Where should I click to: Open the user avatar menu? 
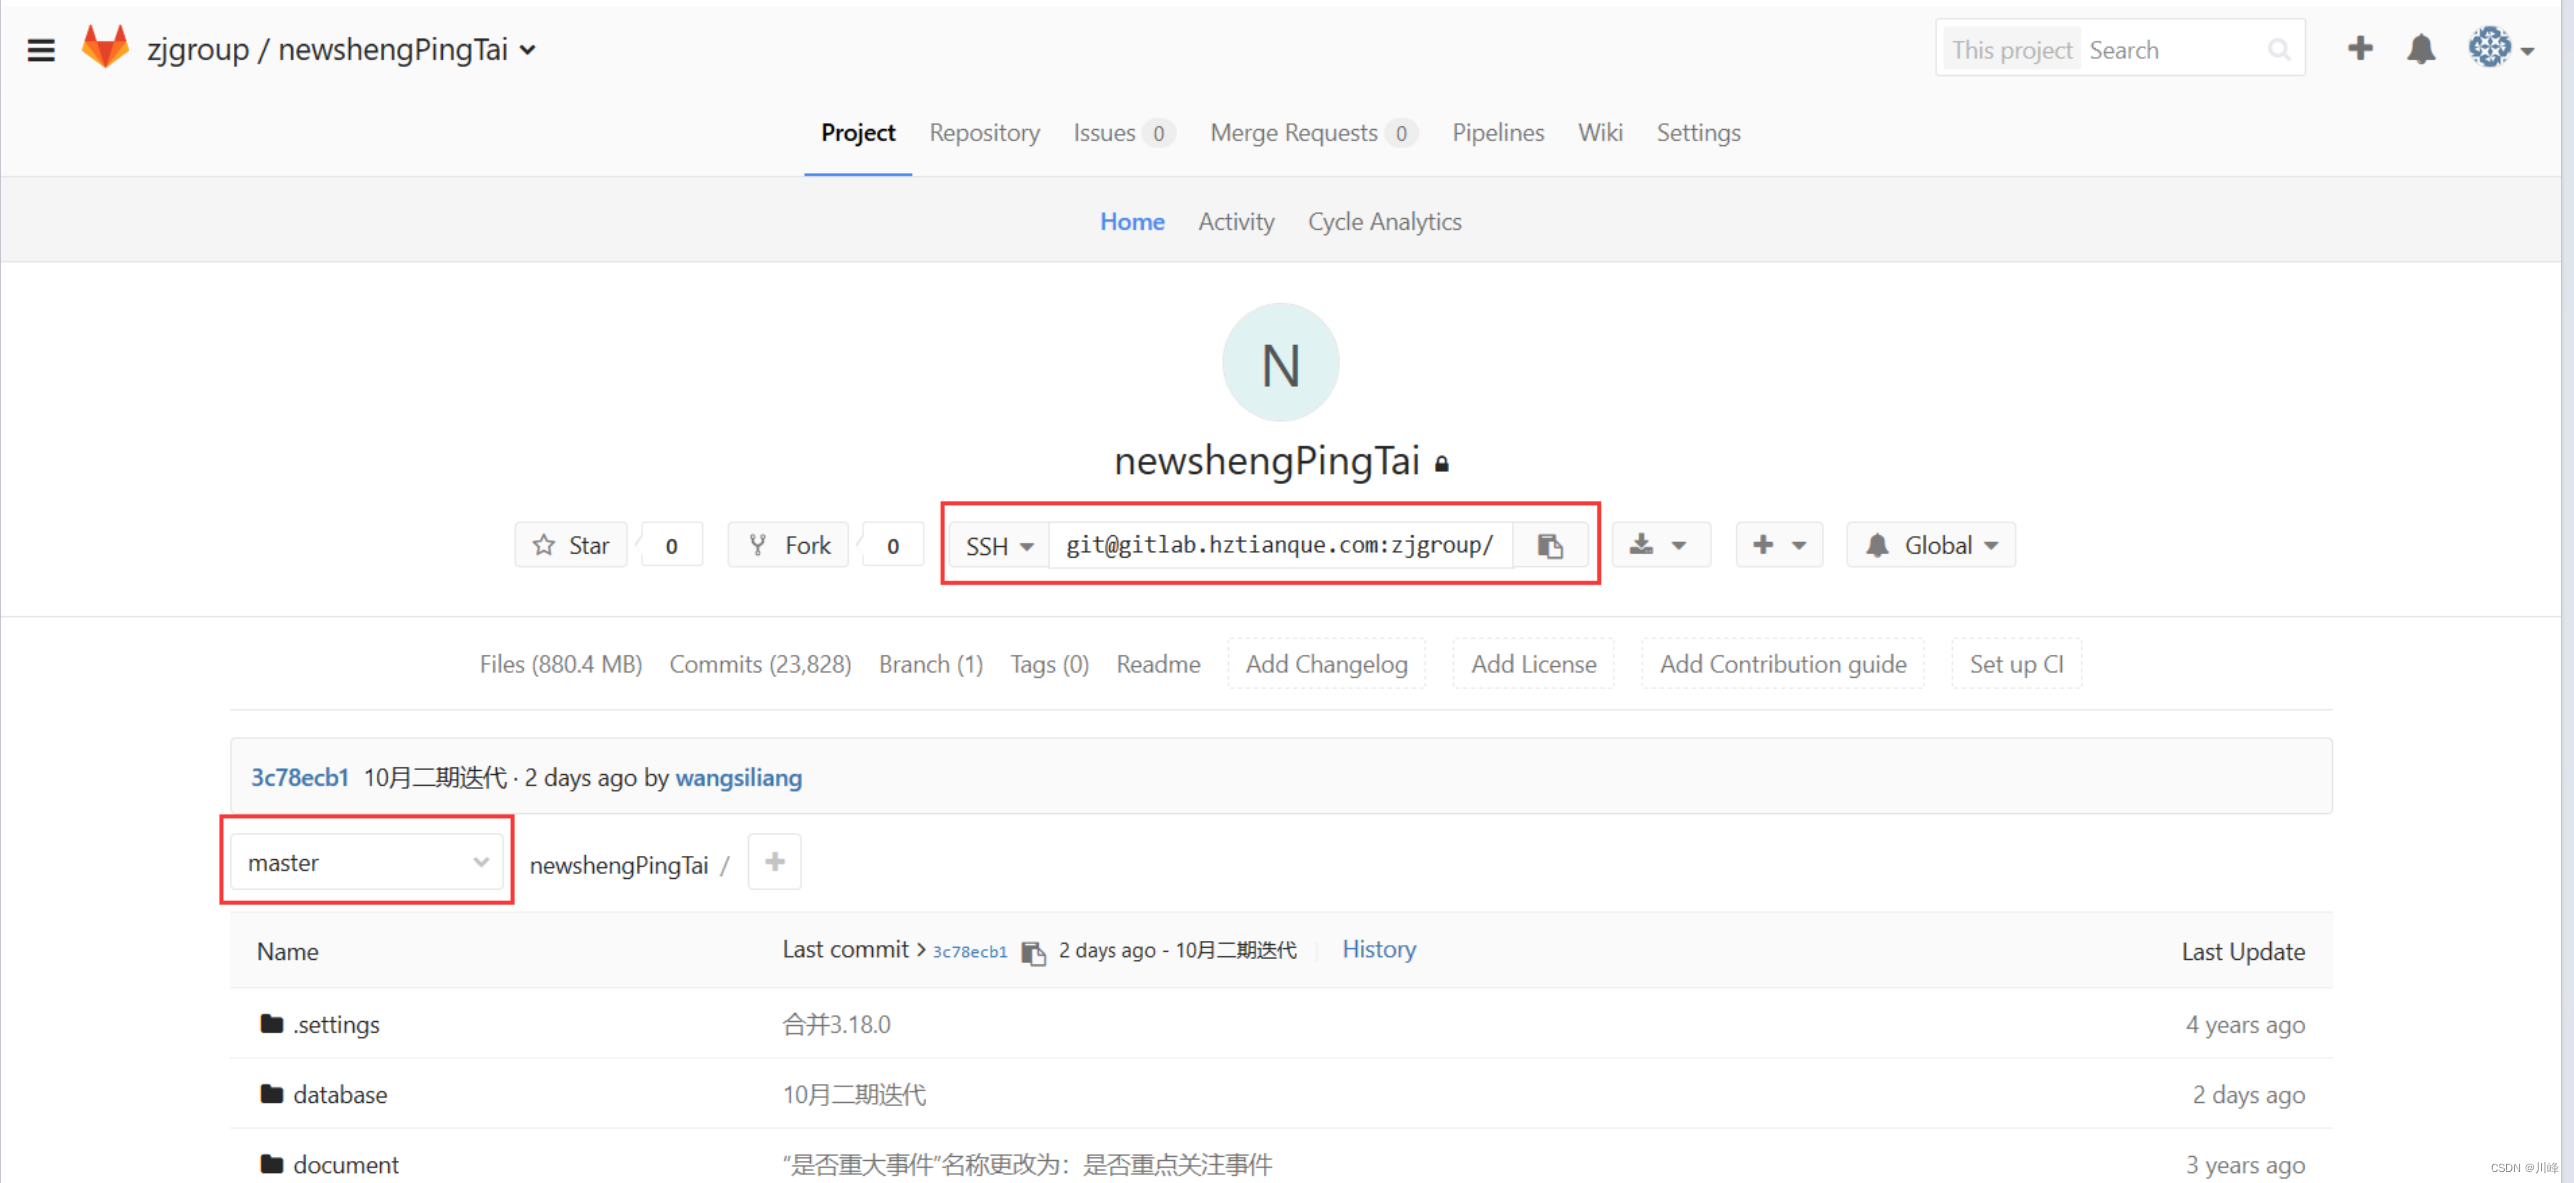coord(2500,48)
